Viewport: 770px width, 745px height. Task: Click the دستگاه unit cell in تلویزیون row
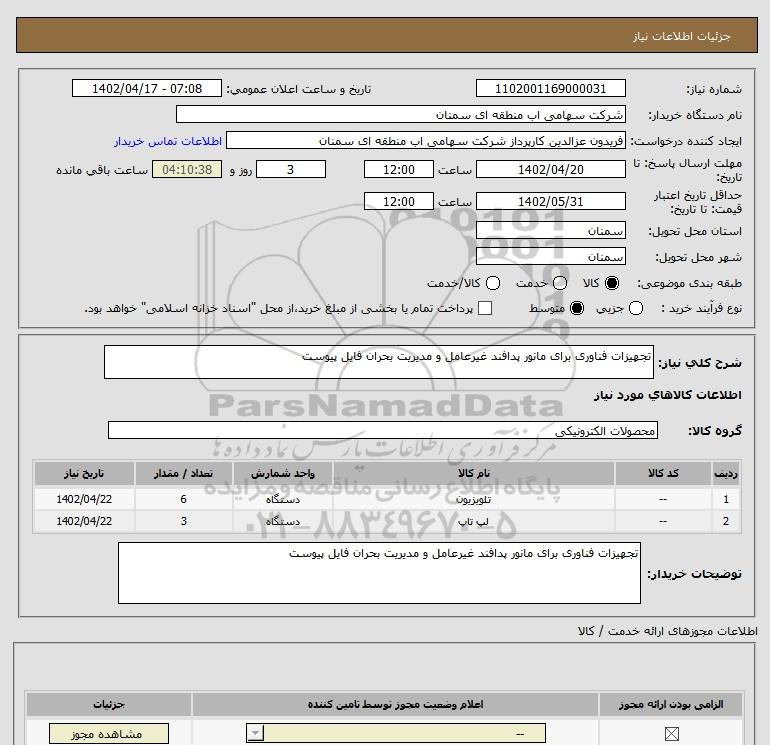click(x=283, y=499)
